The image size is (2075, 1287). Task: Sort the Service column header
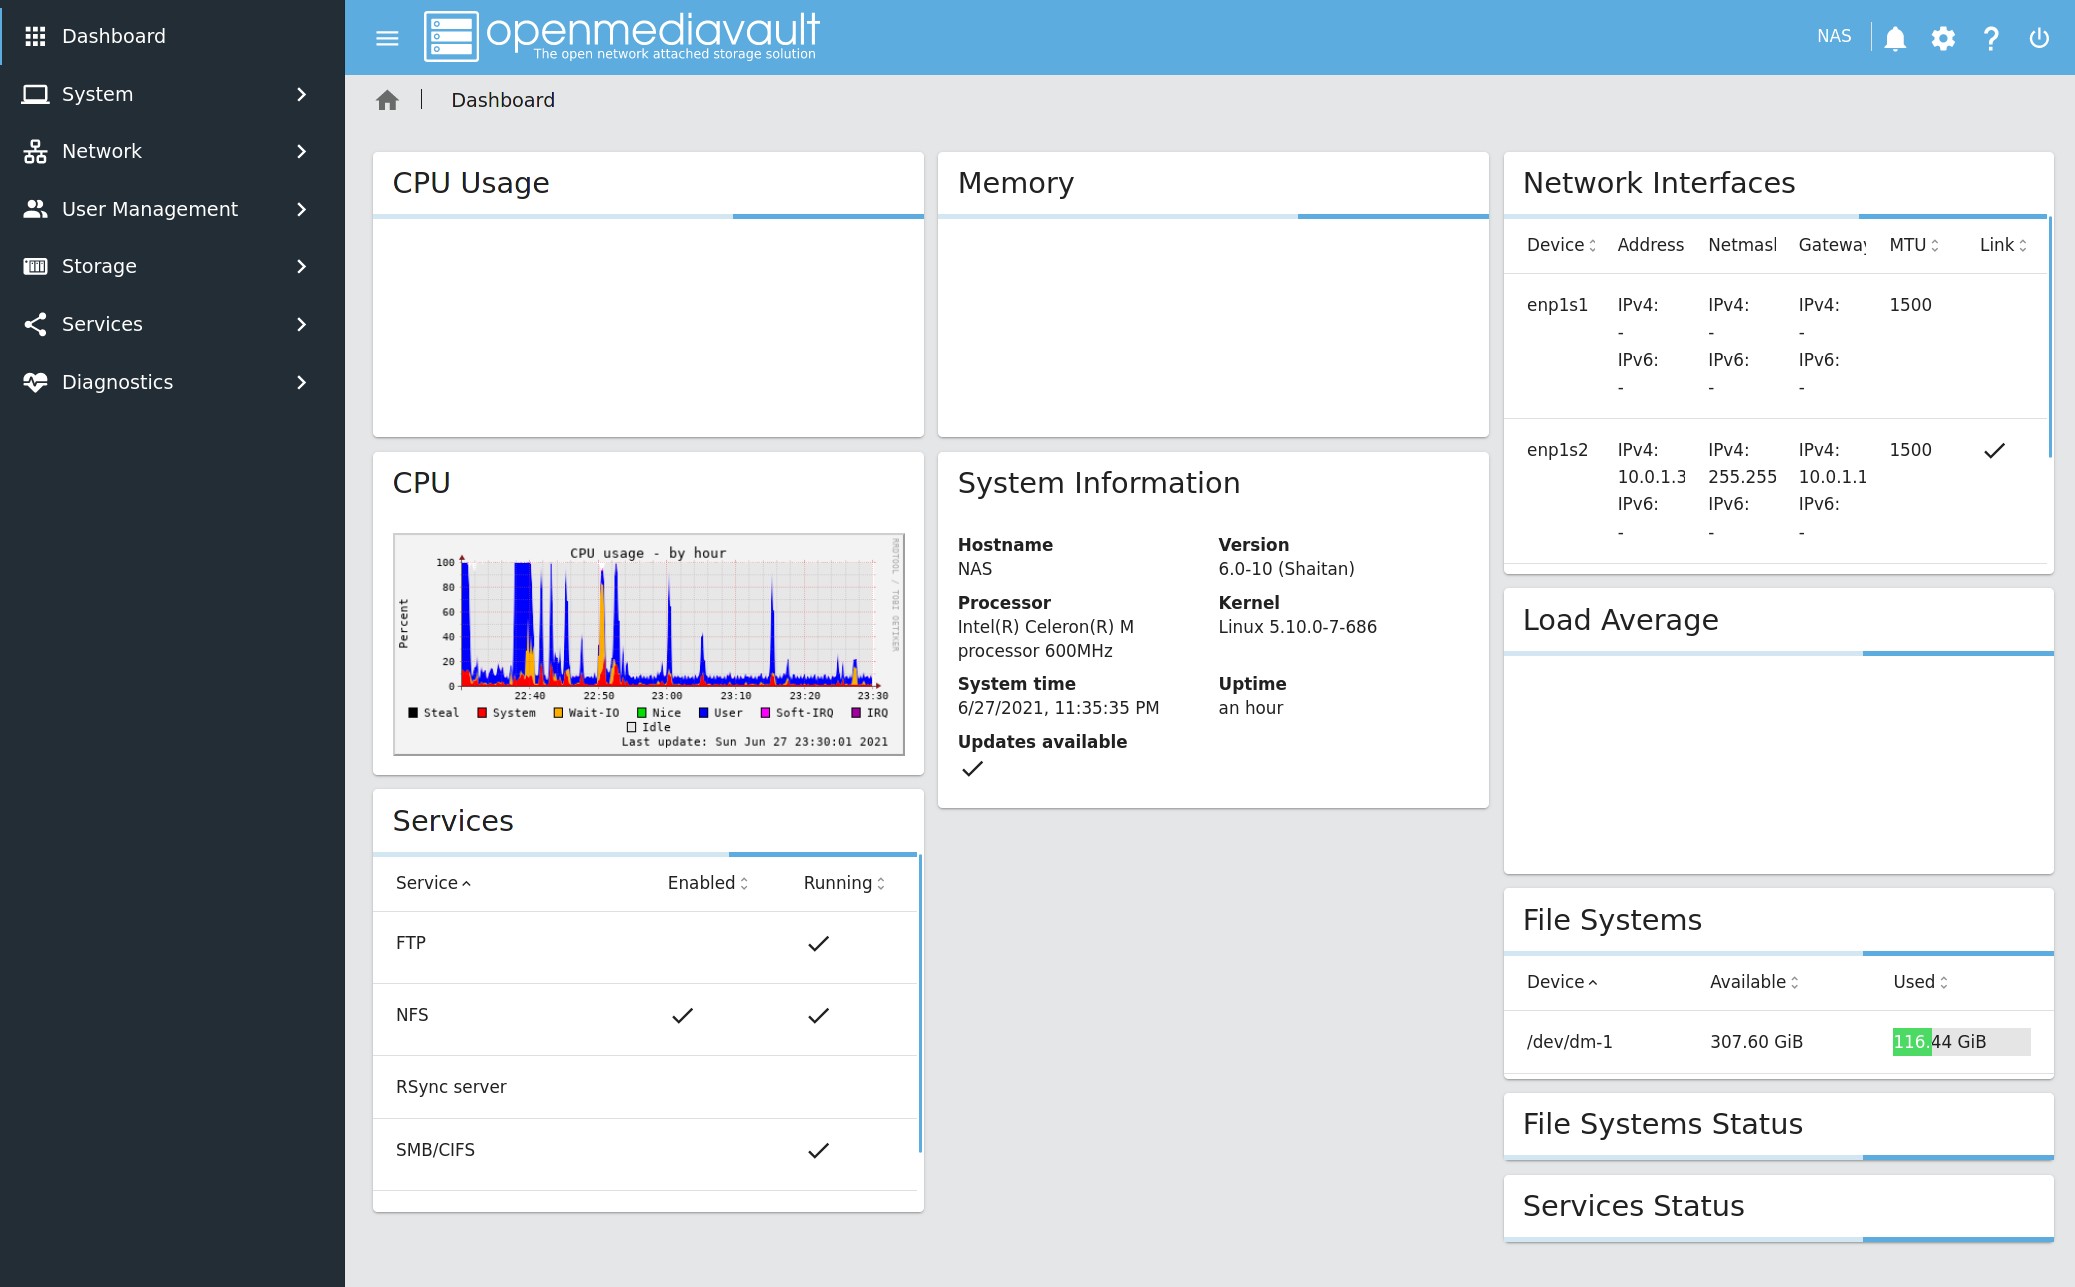tap(432, 883)
